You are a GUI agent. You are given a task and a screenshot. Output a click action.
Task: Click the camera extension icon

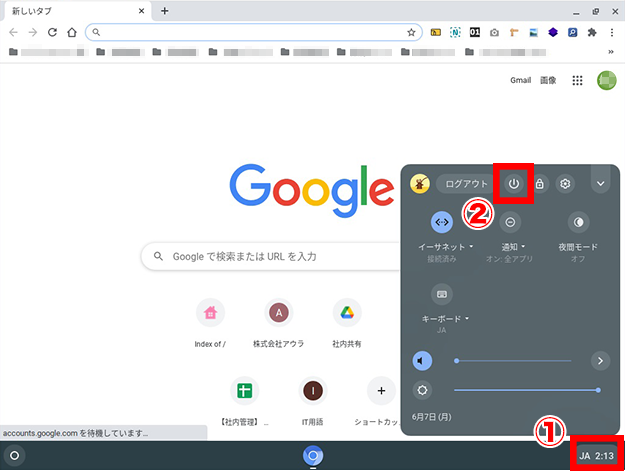(494, 32)
